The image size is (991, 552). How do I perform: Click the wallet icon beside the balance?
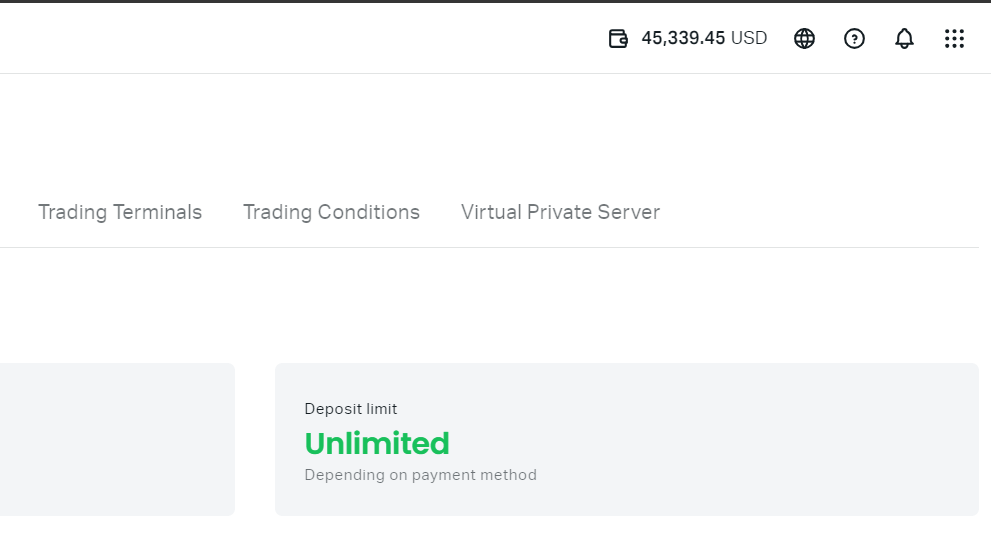(x=618, y=39)
